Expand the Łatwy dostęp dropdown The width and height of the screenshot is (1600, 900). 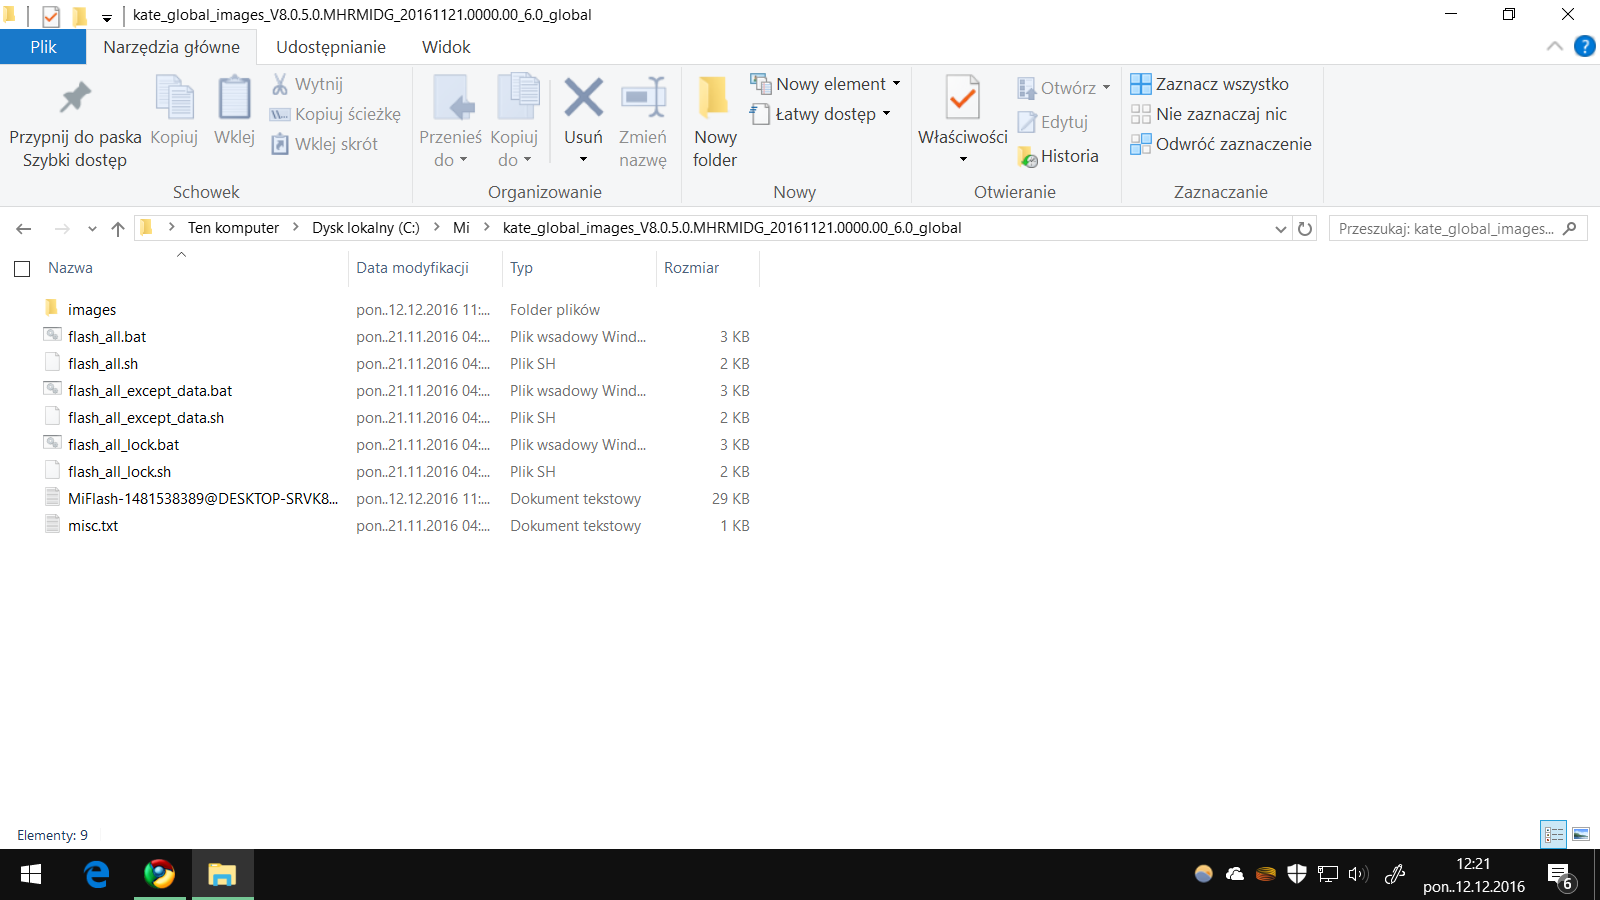tap(886, 114)
